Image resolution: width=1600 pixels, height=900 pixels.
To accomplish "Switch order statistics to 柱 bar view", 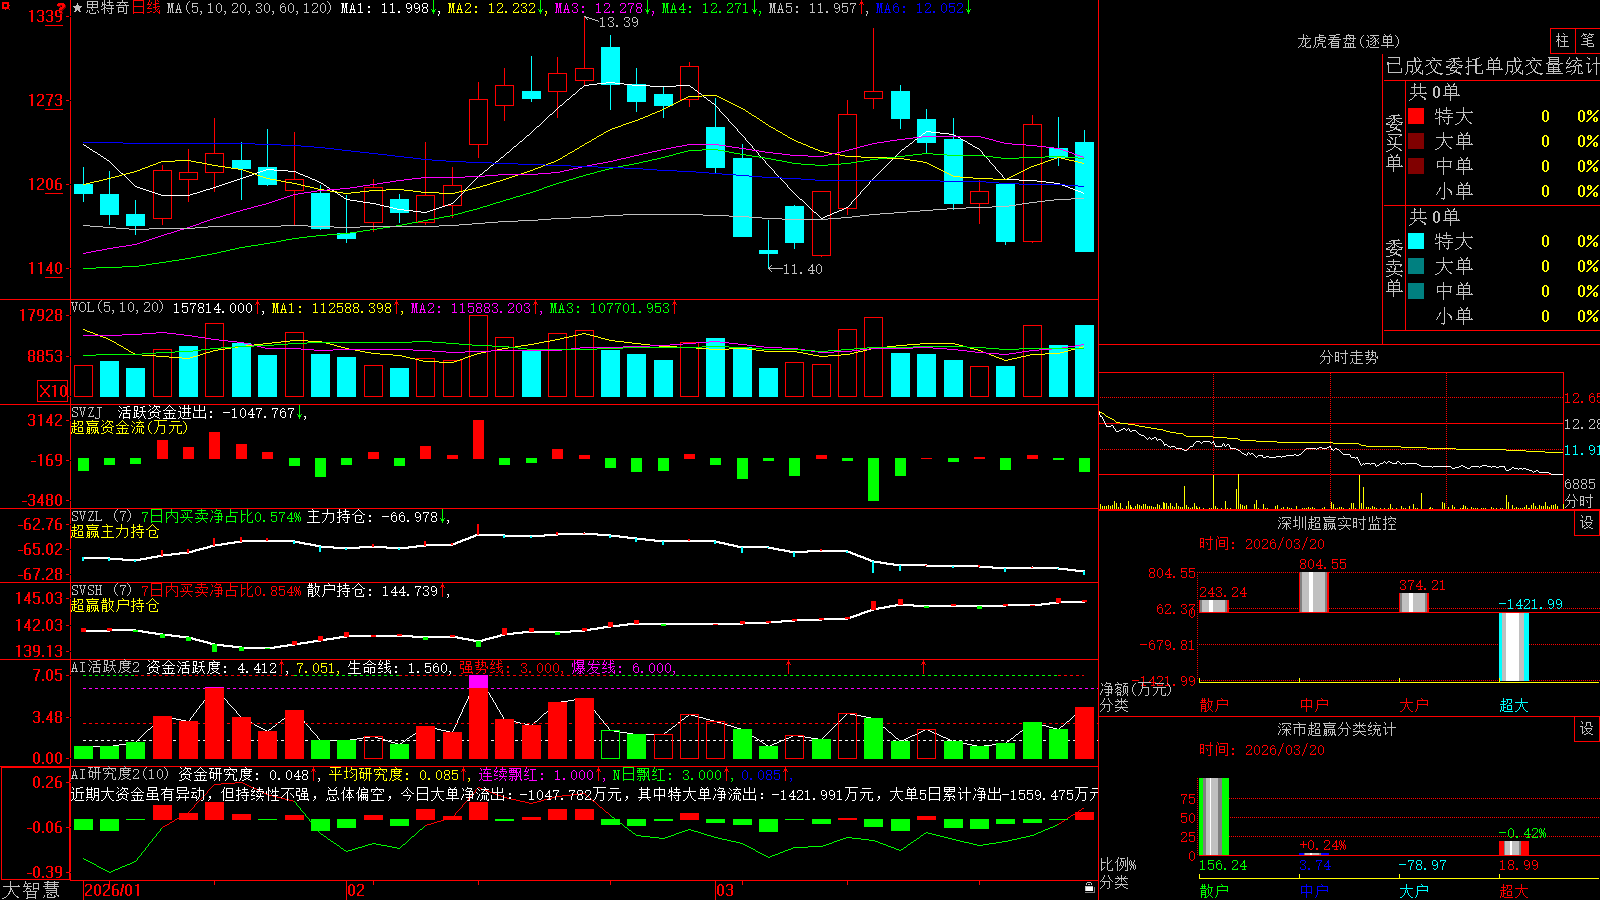I will 1562,40.
